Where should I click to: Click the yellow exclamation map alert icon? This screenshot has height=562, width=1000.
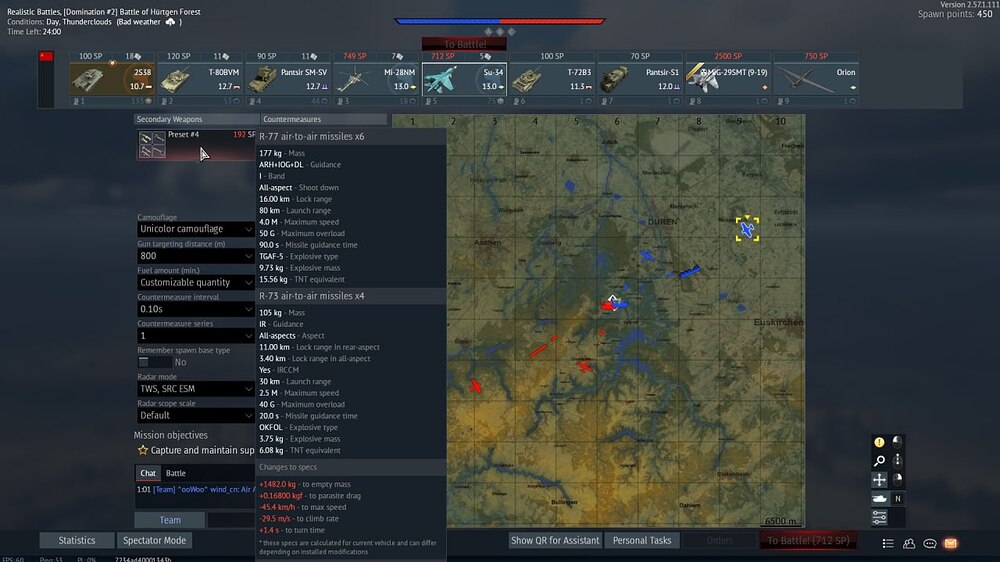pos(879,442)
